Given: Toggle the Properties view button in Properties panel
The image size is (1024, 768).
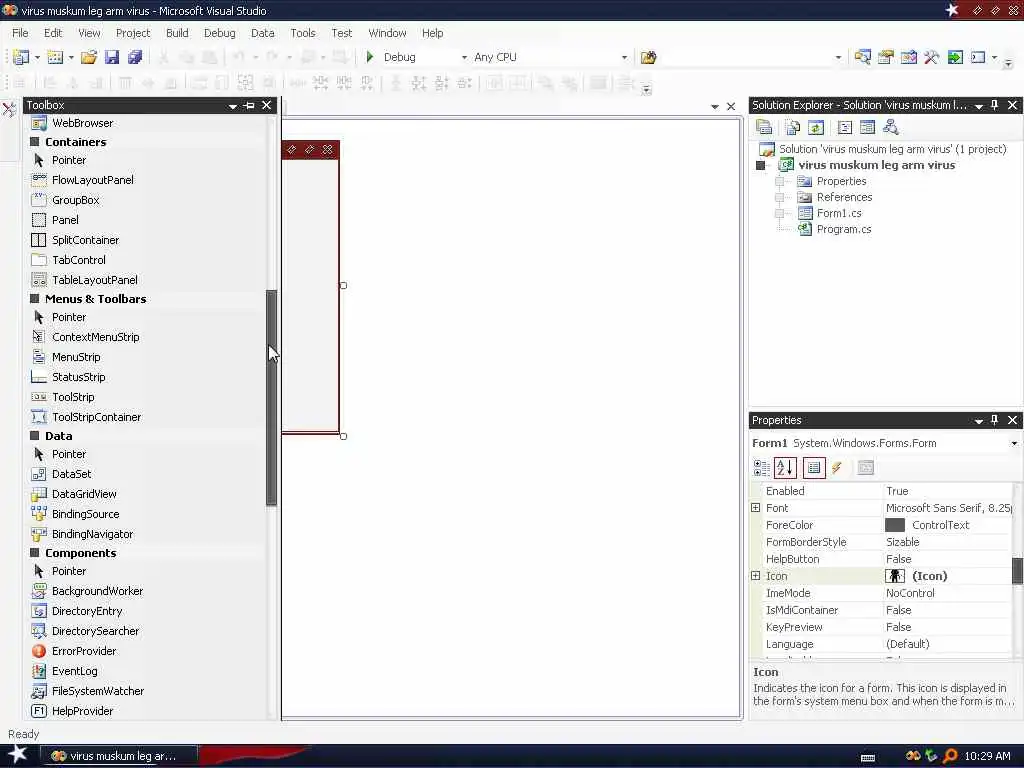Looking at the screenshot, I should pos(814,468).
